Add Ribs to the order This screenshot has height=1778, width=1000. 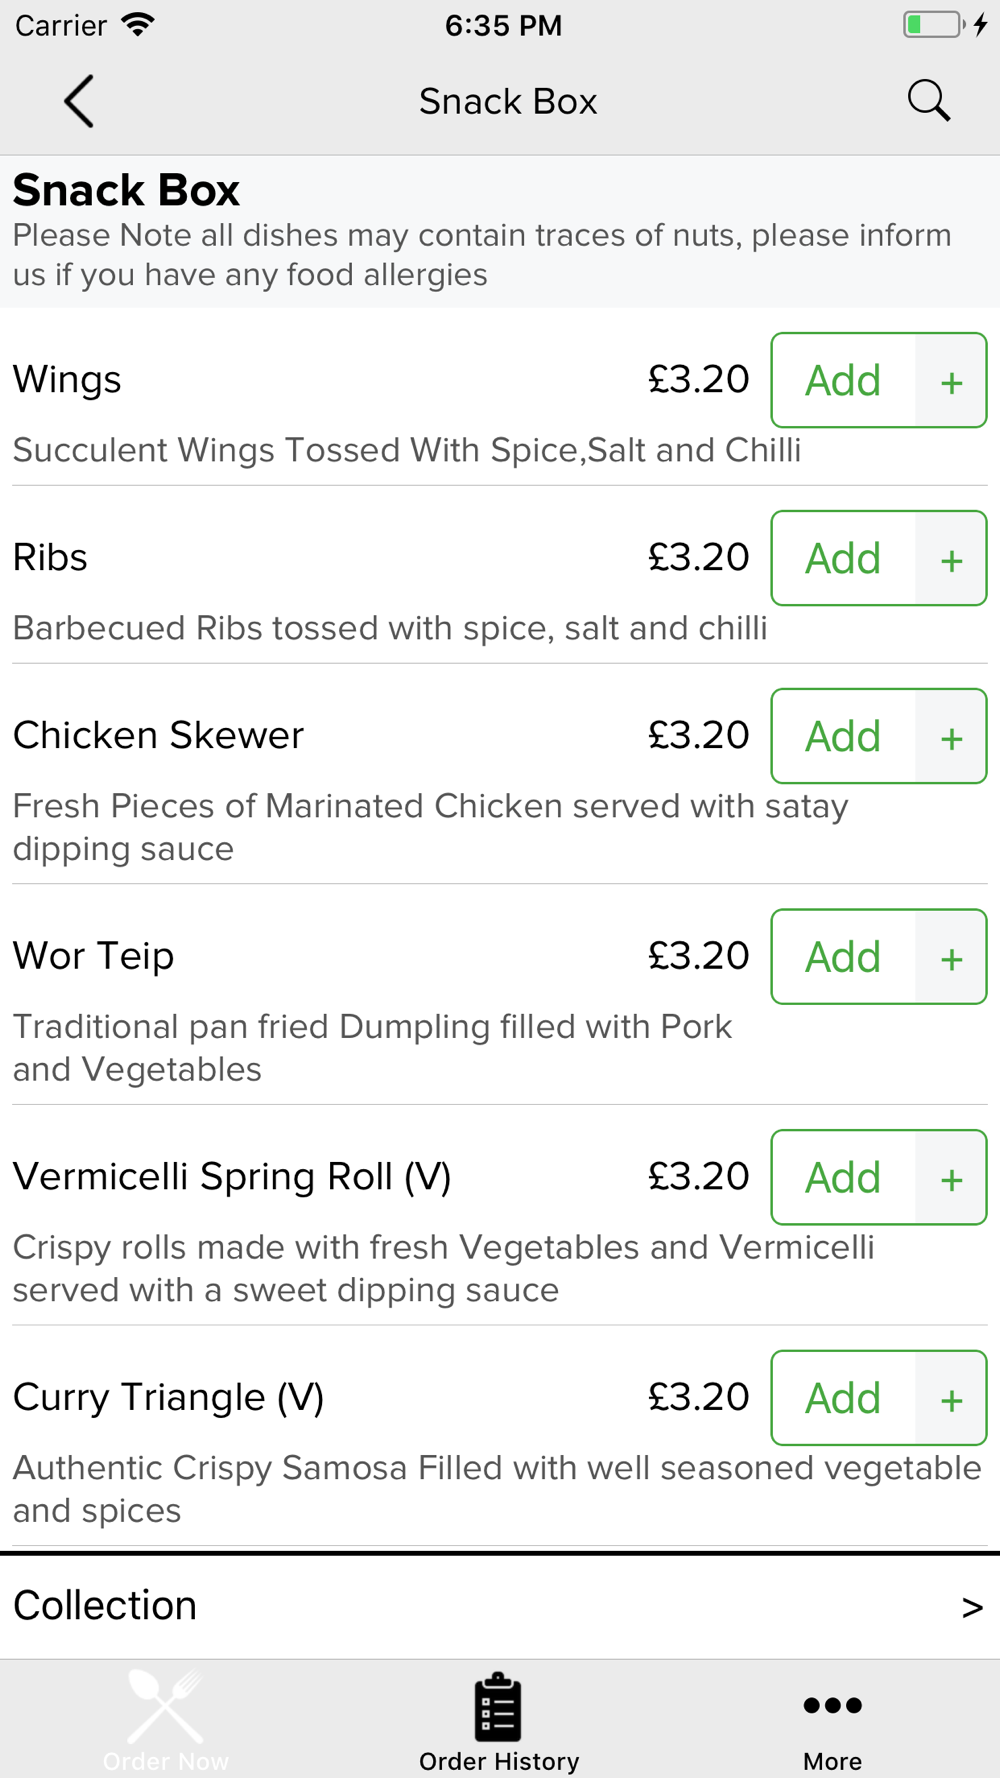click(x=843, y=559)
